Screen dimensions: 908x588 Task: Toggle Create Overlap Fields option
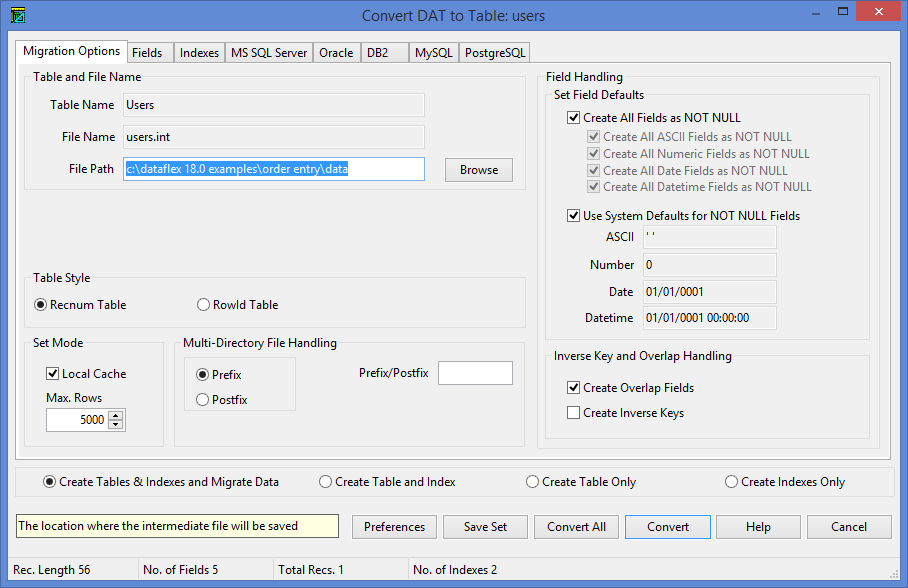pyautogui.click(x=574, y=388)
